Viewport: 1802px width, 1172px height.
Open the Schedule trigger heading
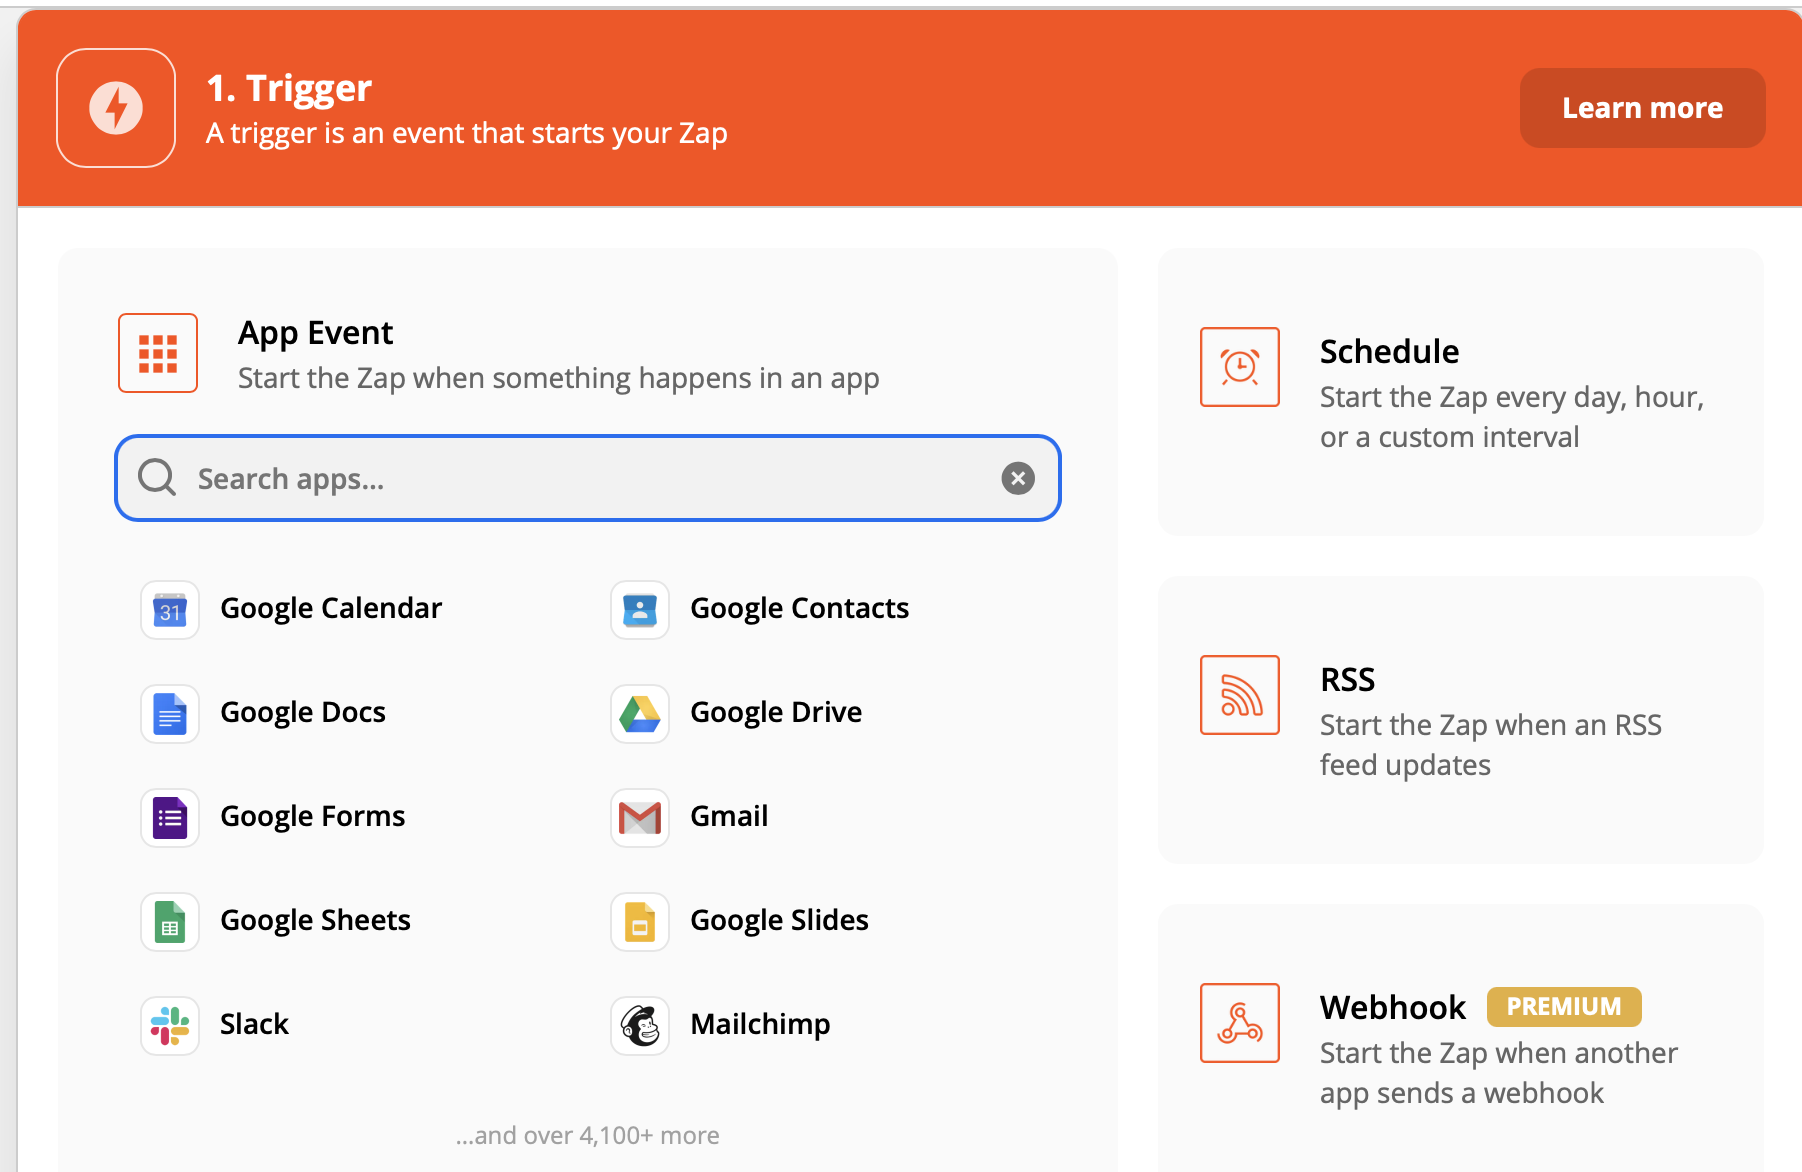point(1389,352)
